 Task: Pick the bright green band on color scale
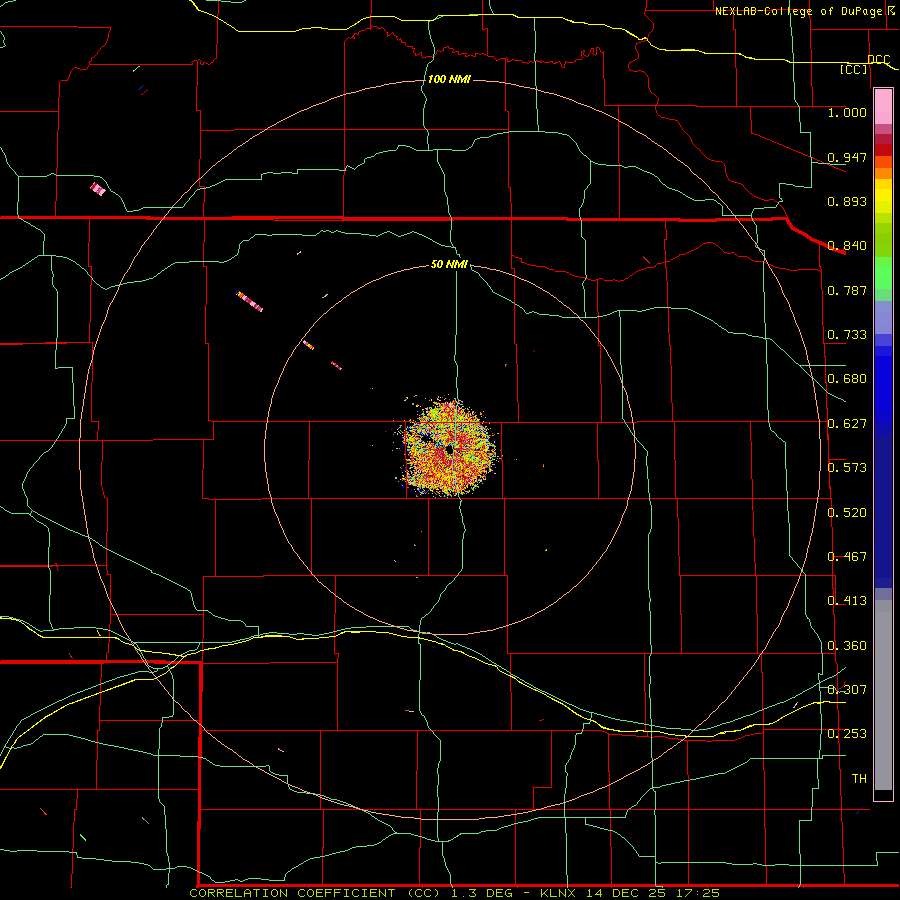tap(883, 273)
